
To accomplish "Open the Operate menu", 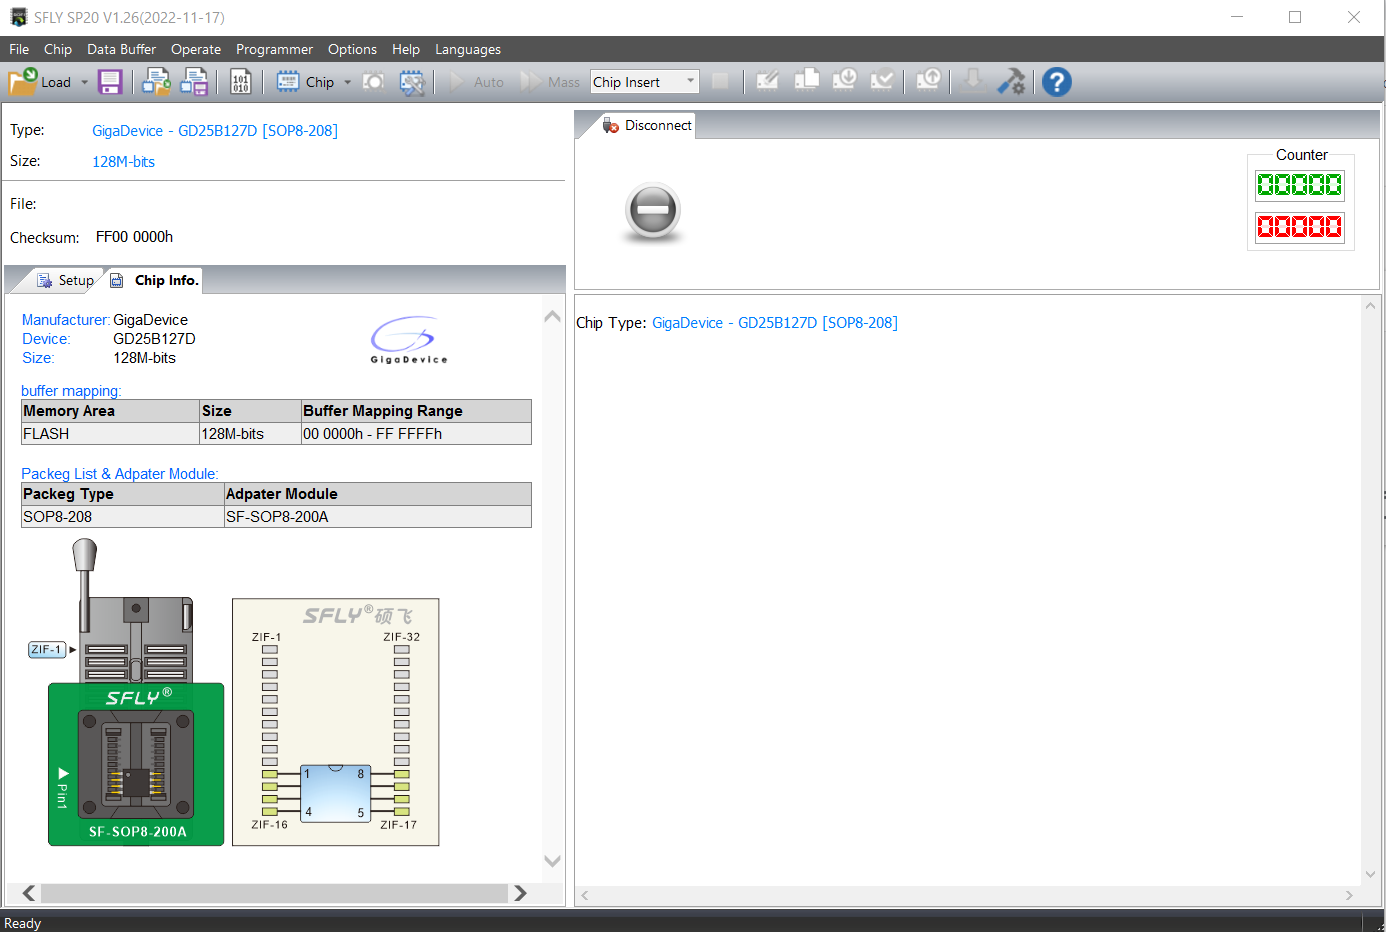I will click(196, 49).
